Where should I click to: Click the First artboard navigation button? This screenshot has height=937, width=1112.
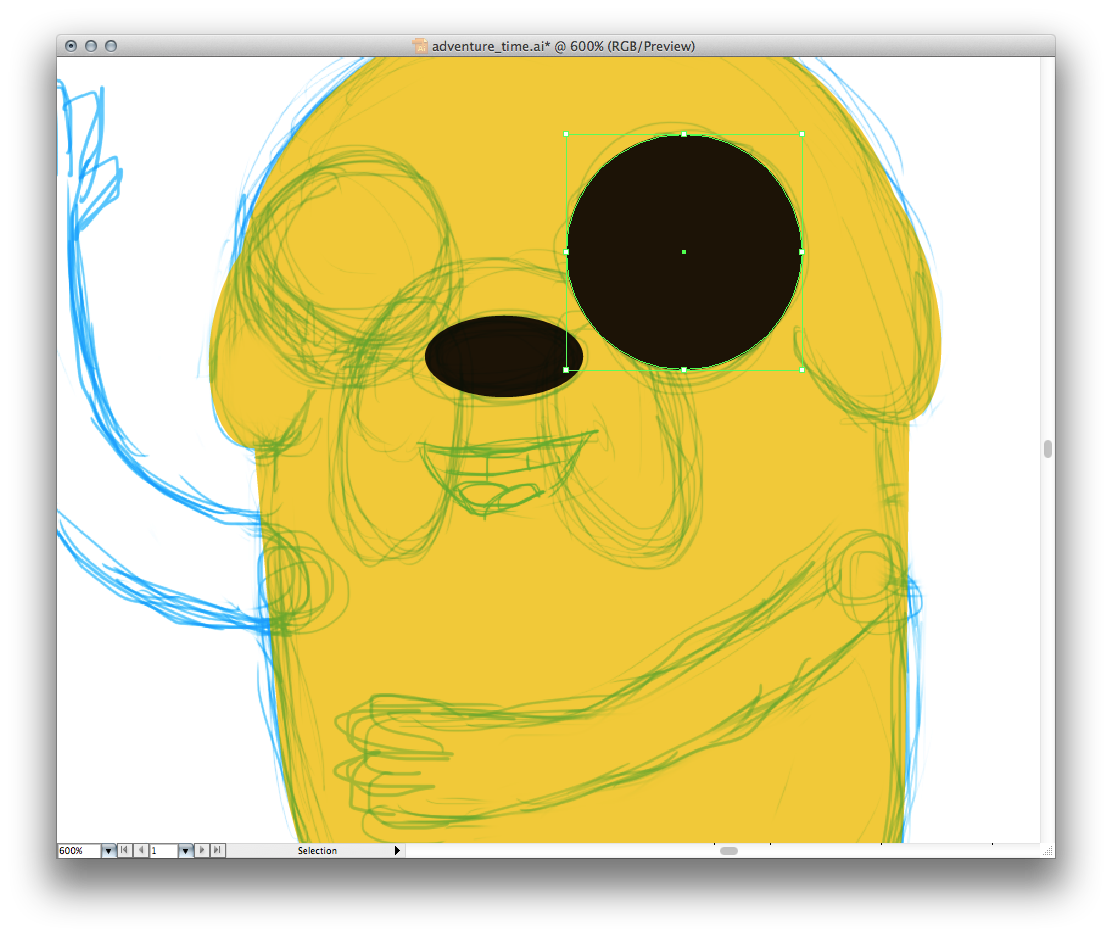tap(125, 851)
